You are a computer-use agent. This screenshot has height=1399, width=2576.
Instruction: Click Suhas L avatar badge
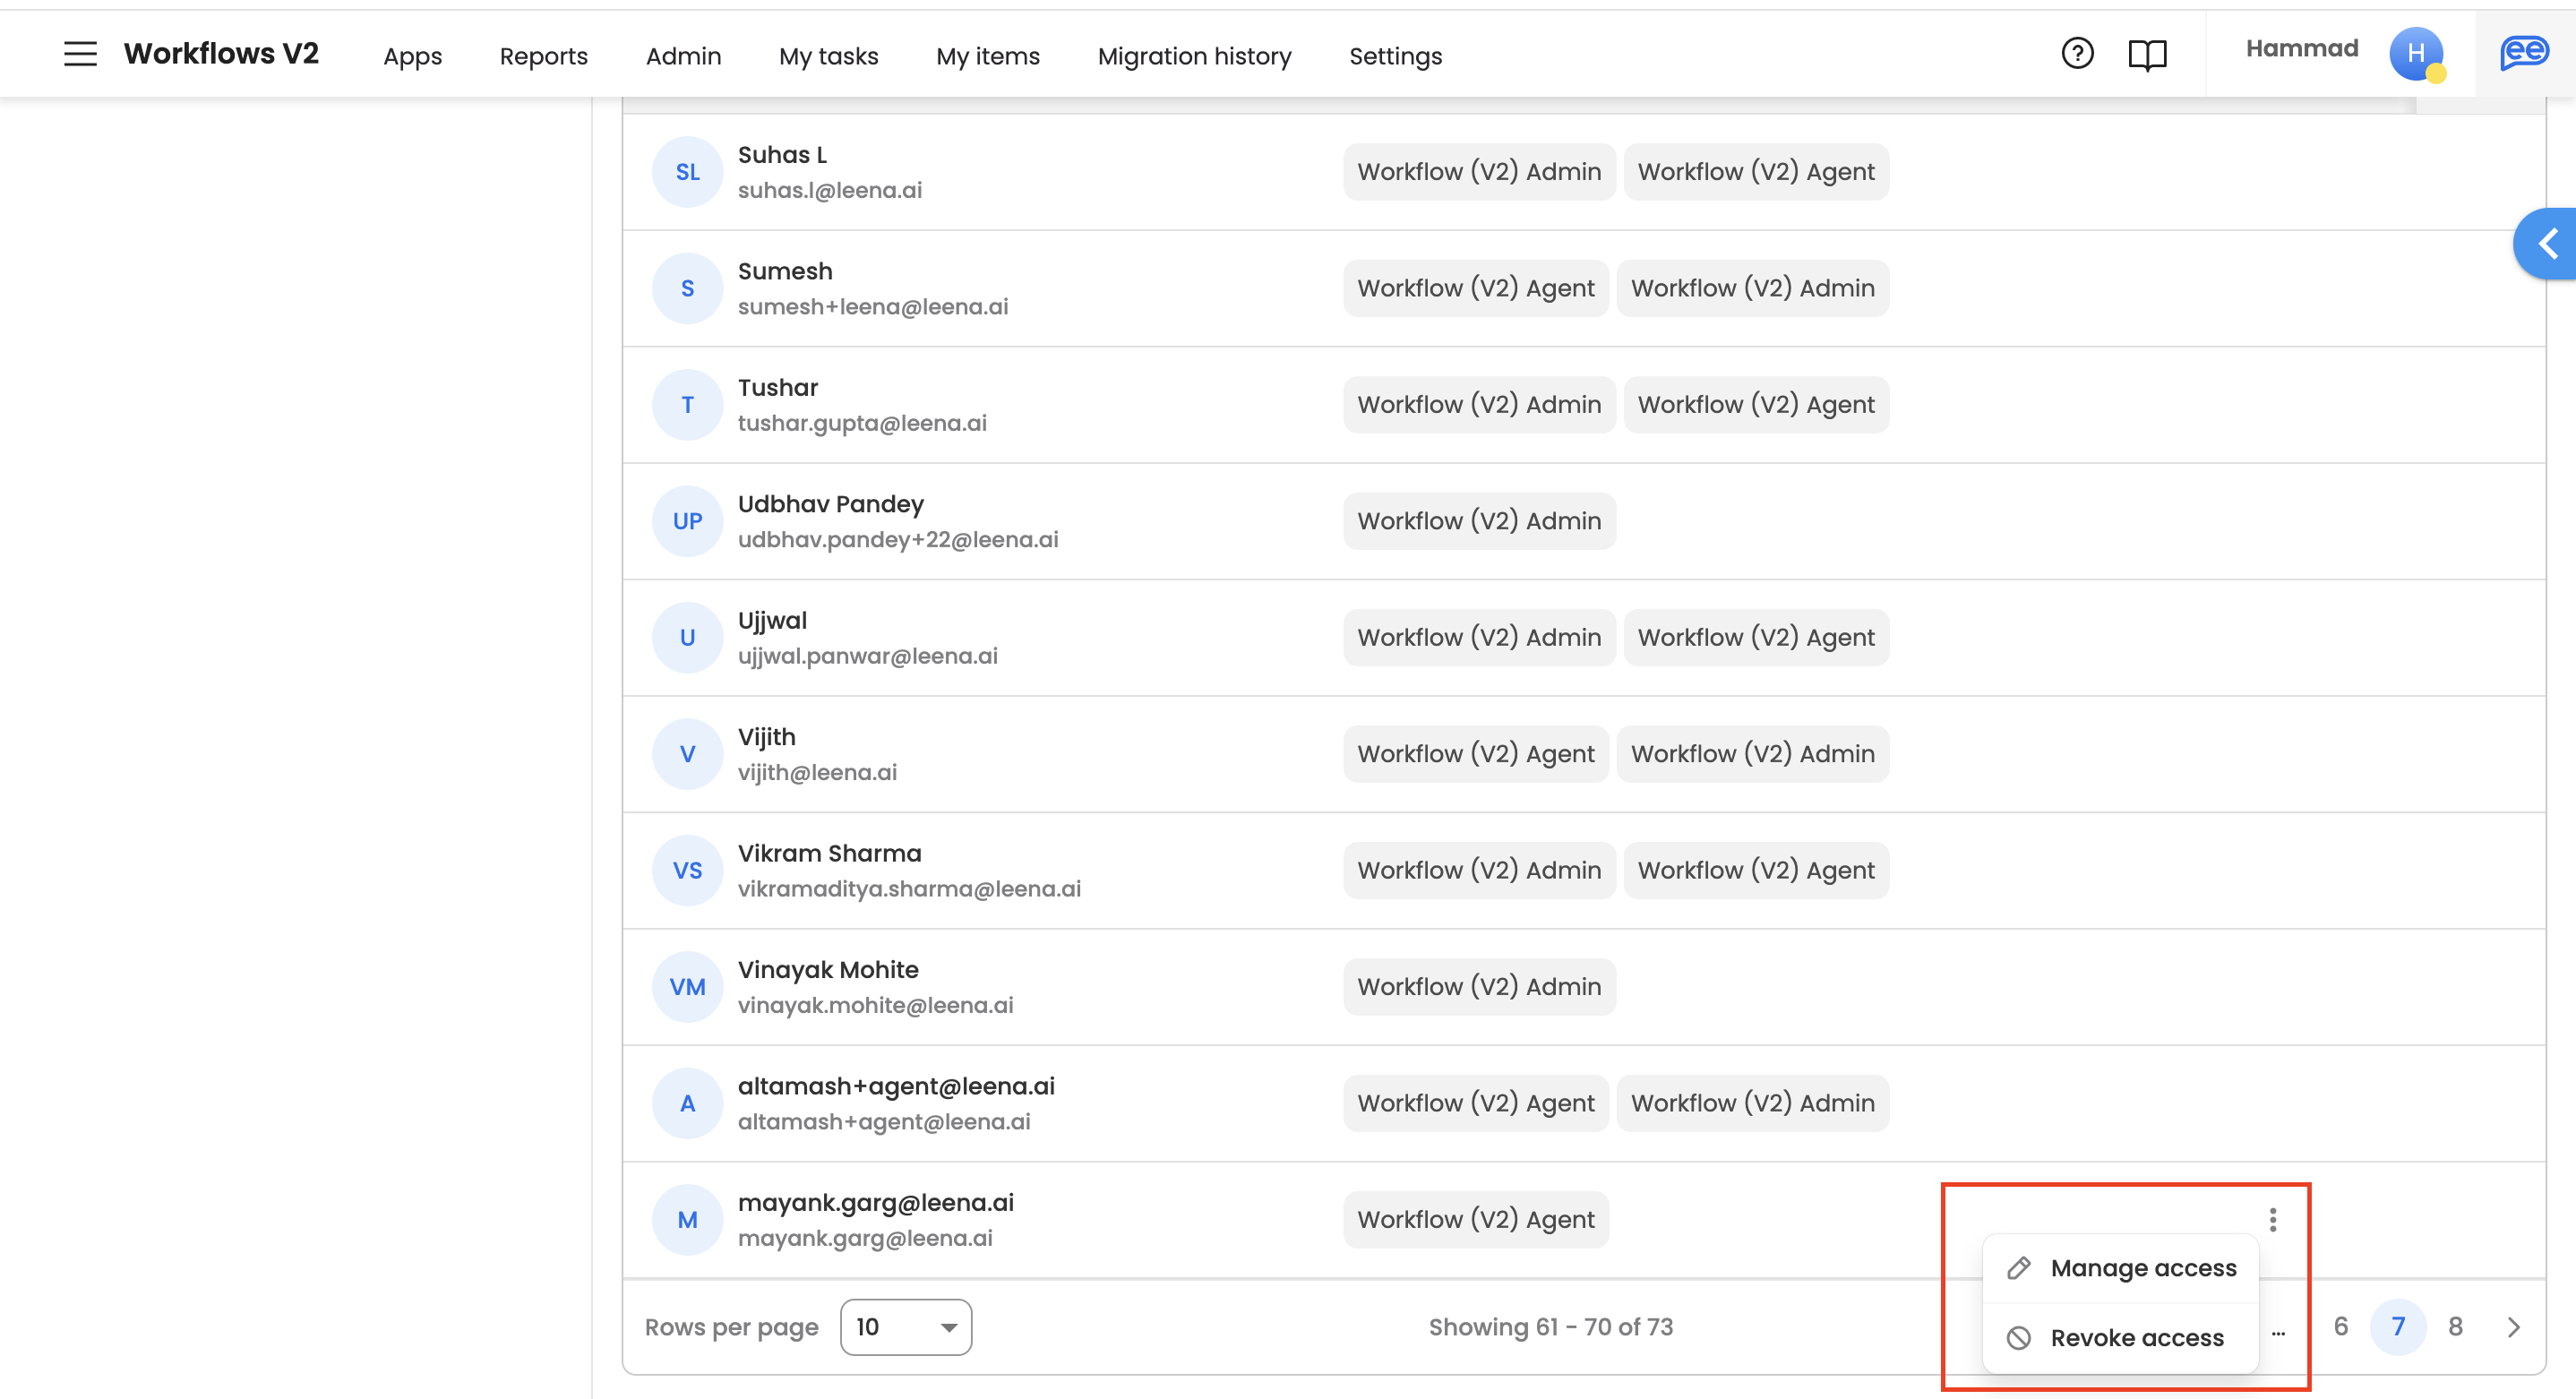(x=687, y=172)
